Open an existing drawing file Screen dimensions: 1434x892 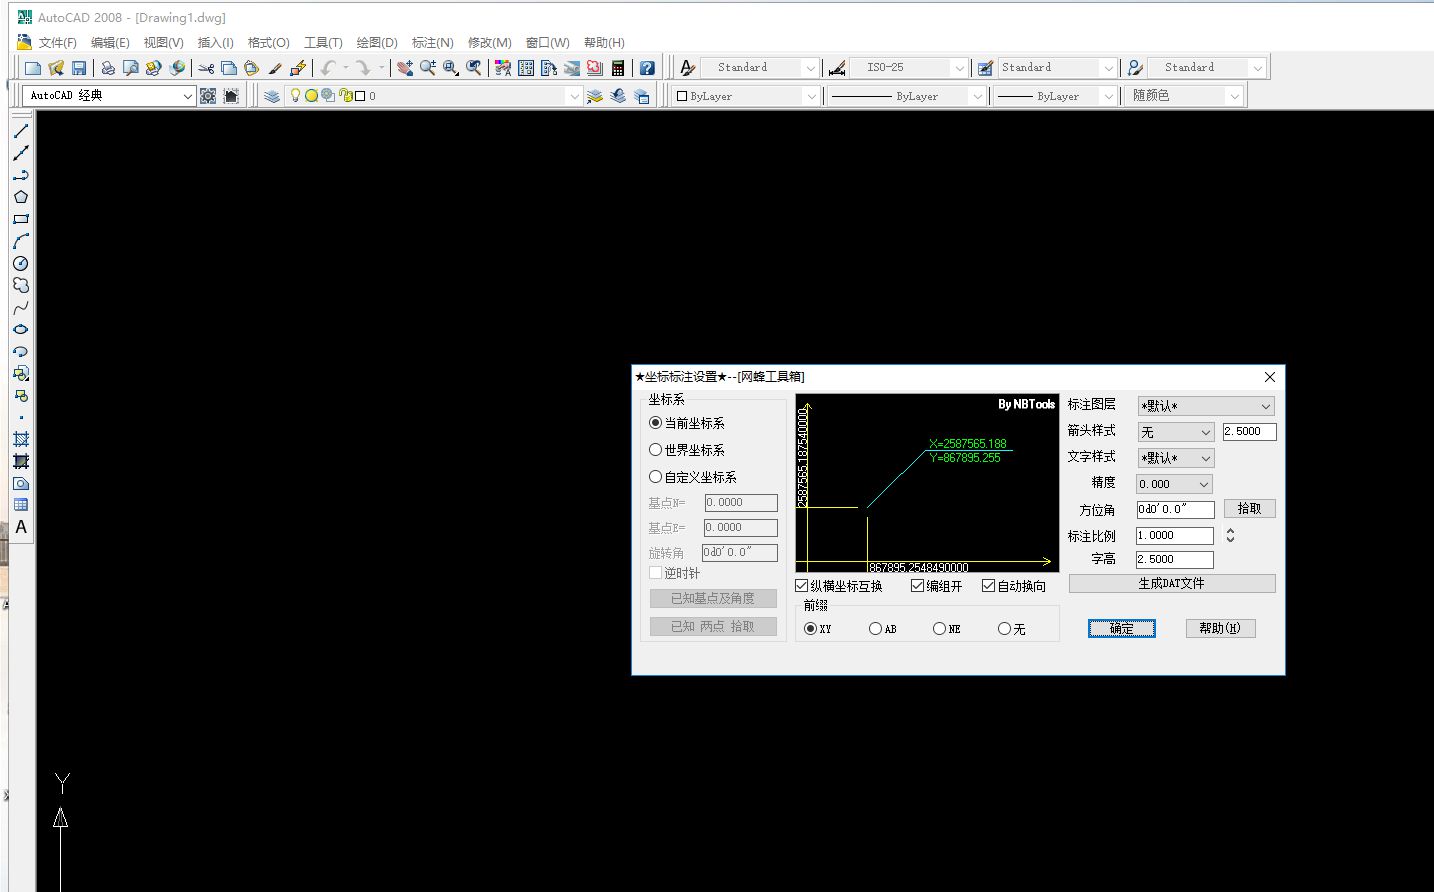point(56,68)
